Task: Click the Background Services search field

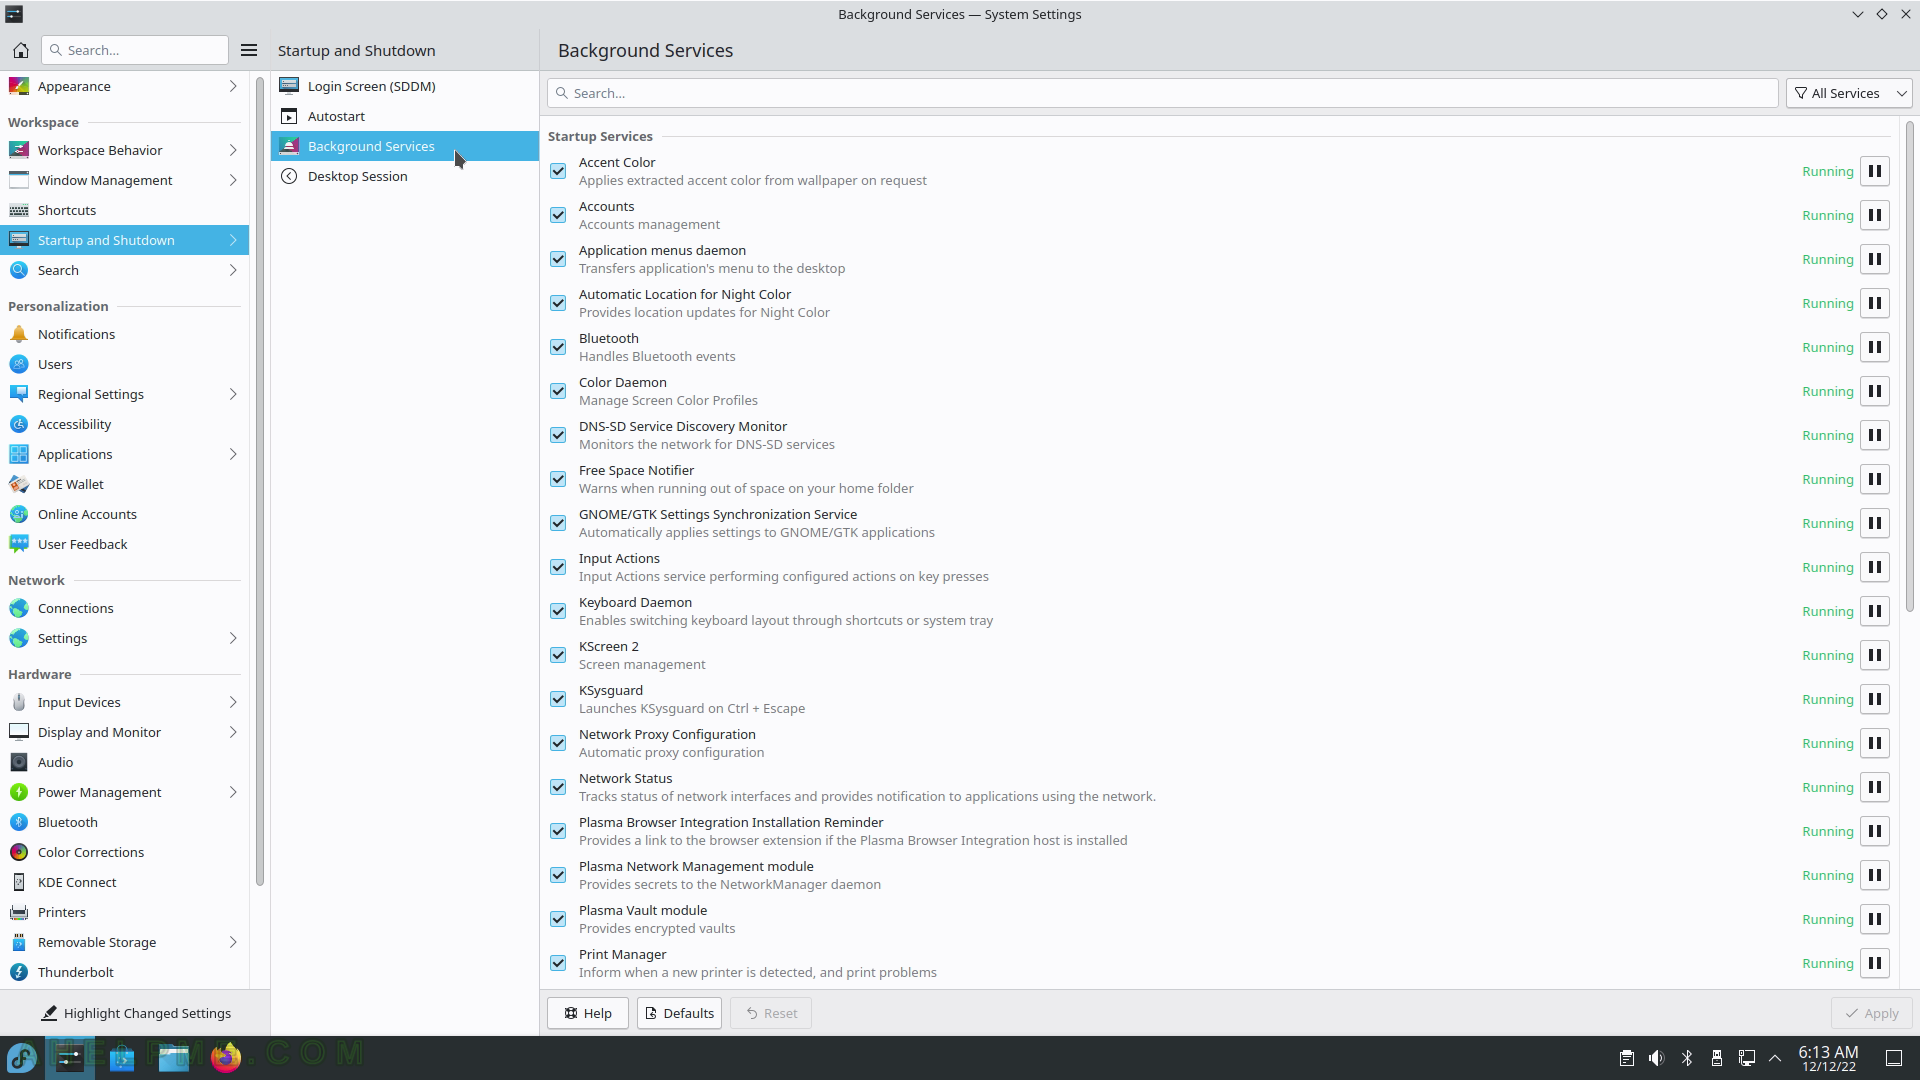Action: coord(1162,93)
